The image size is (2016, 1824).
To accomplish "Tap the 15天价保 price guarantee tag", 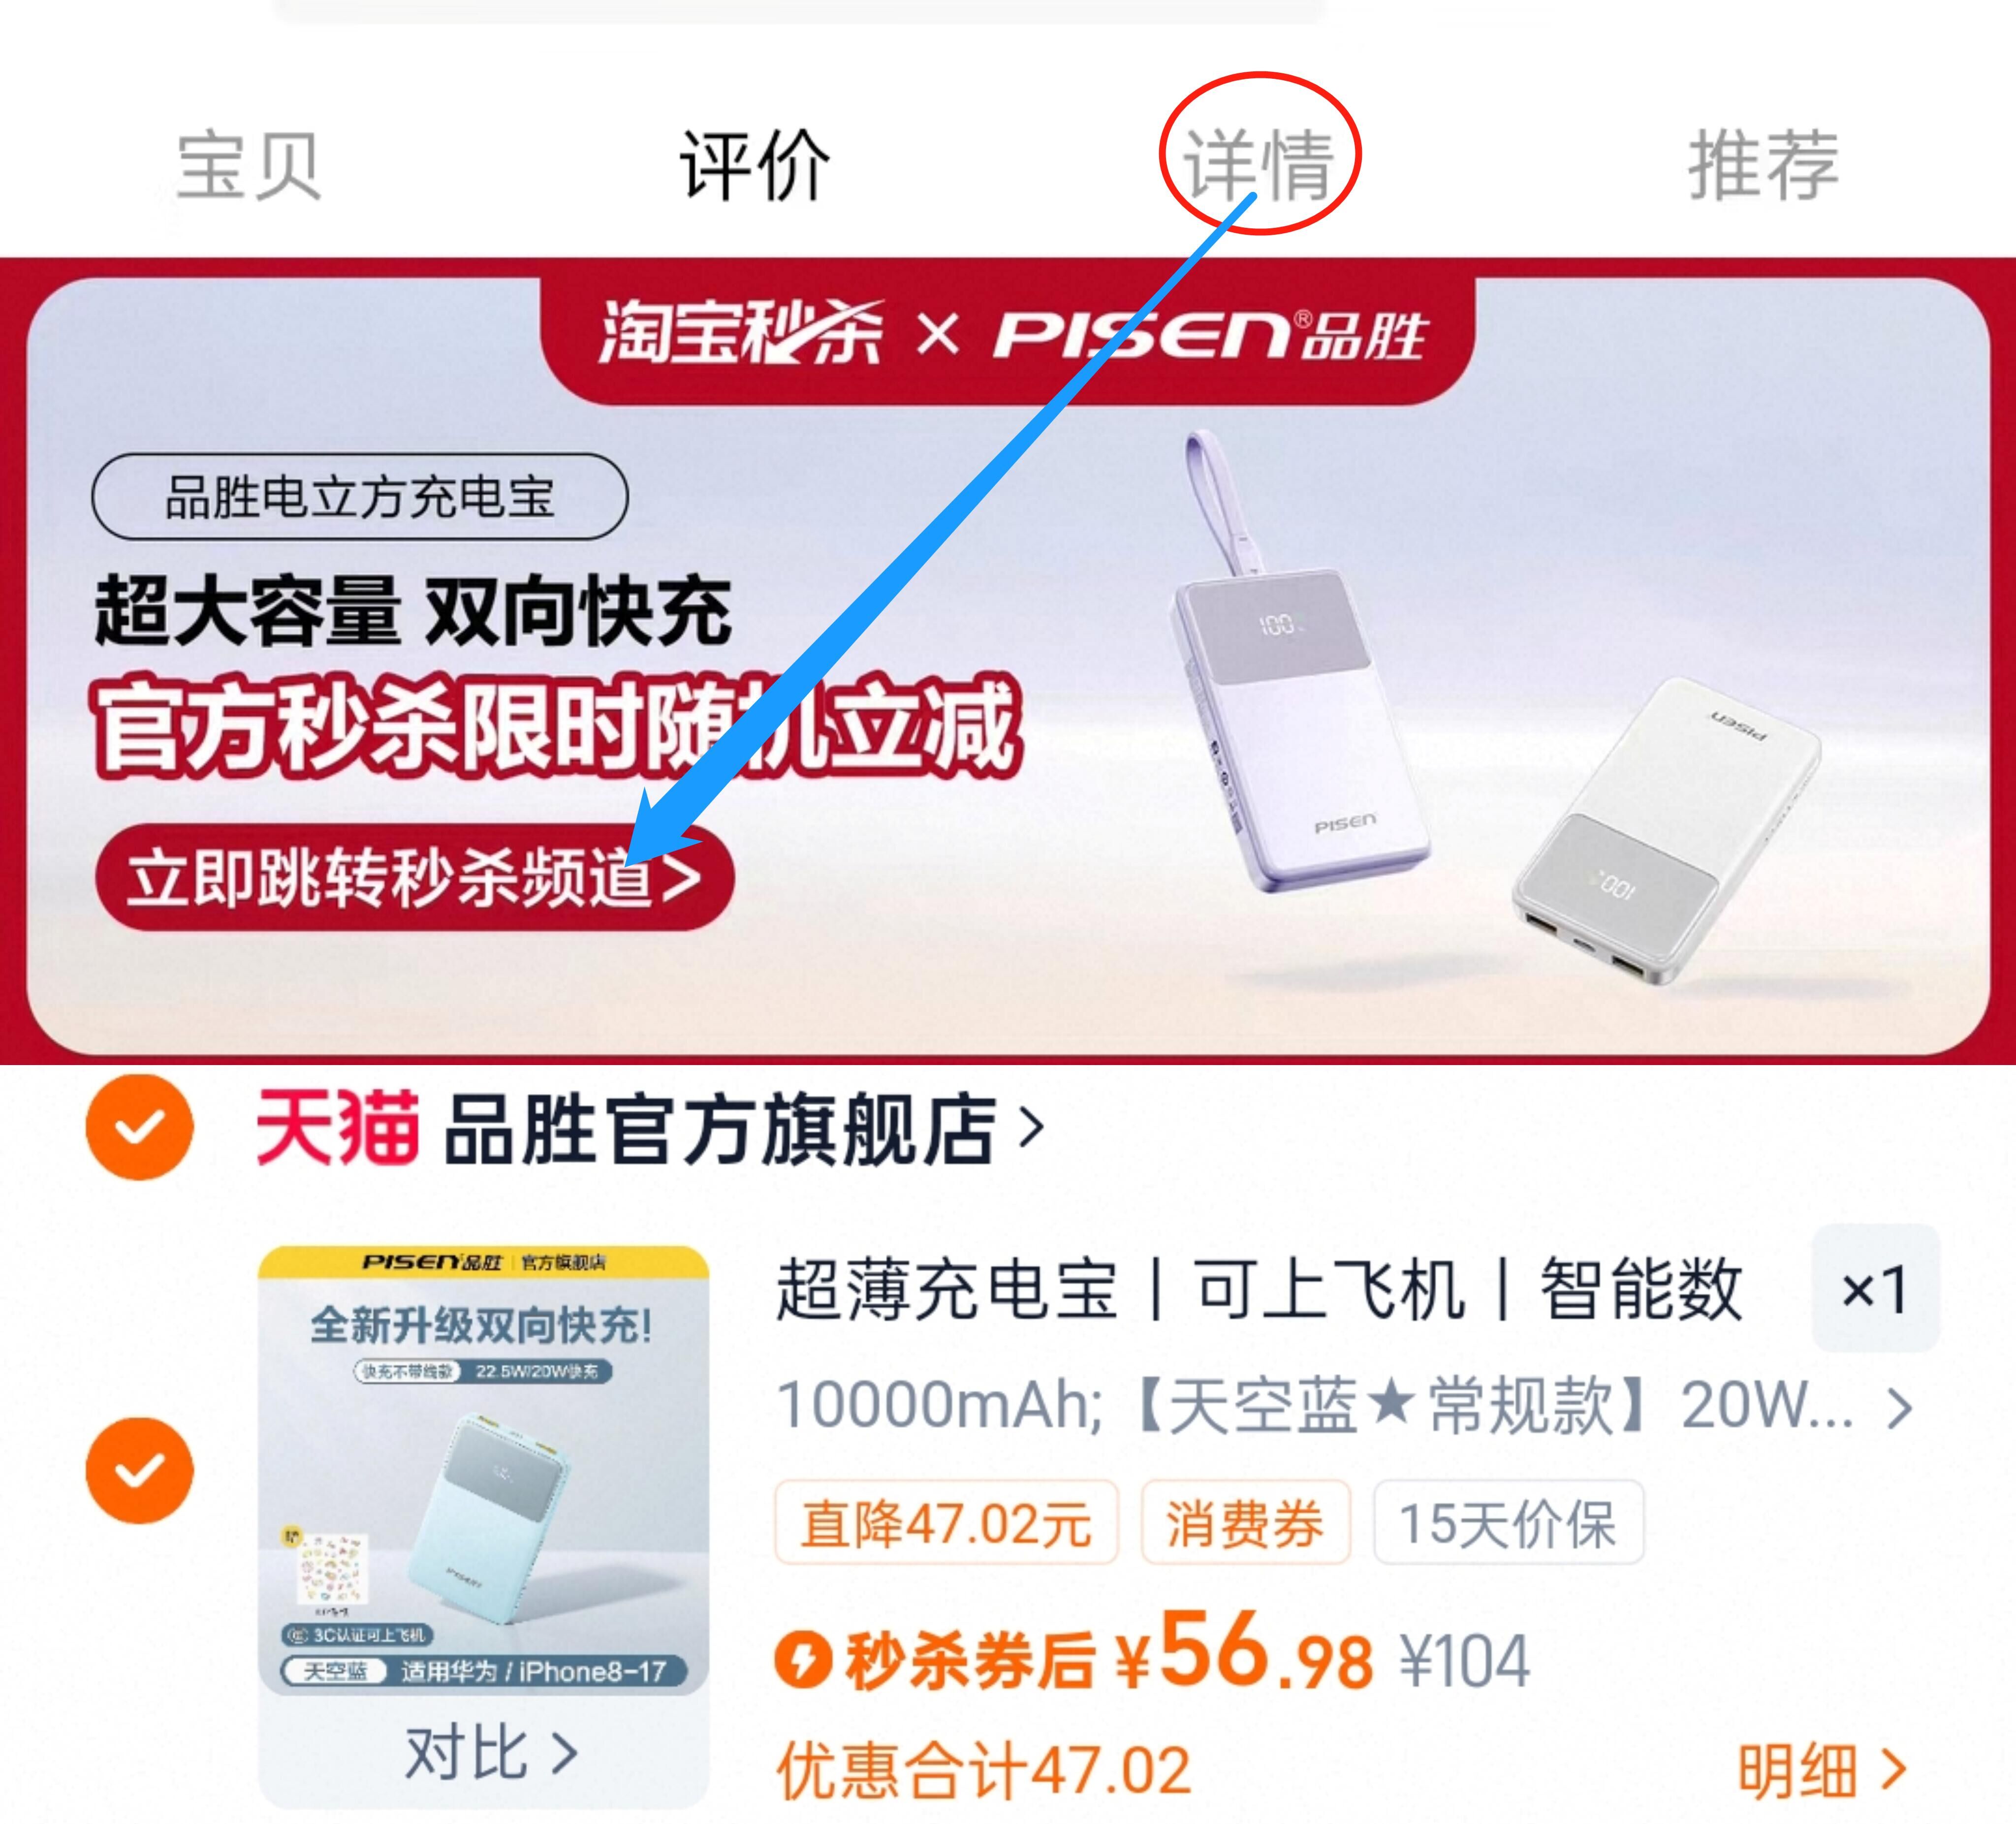I will pyautogui.click(x=1508, y=1523).
